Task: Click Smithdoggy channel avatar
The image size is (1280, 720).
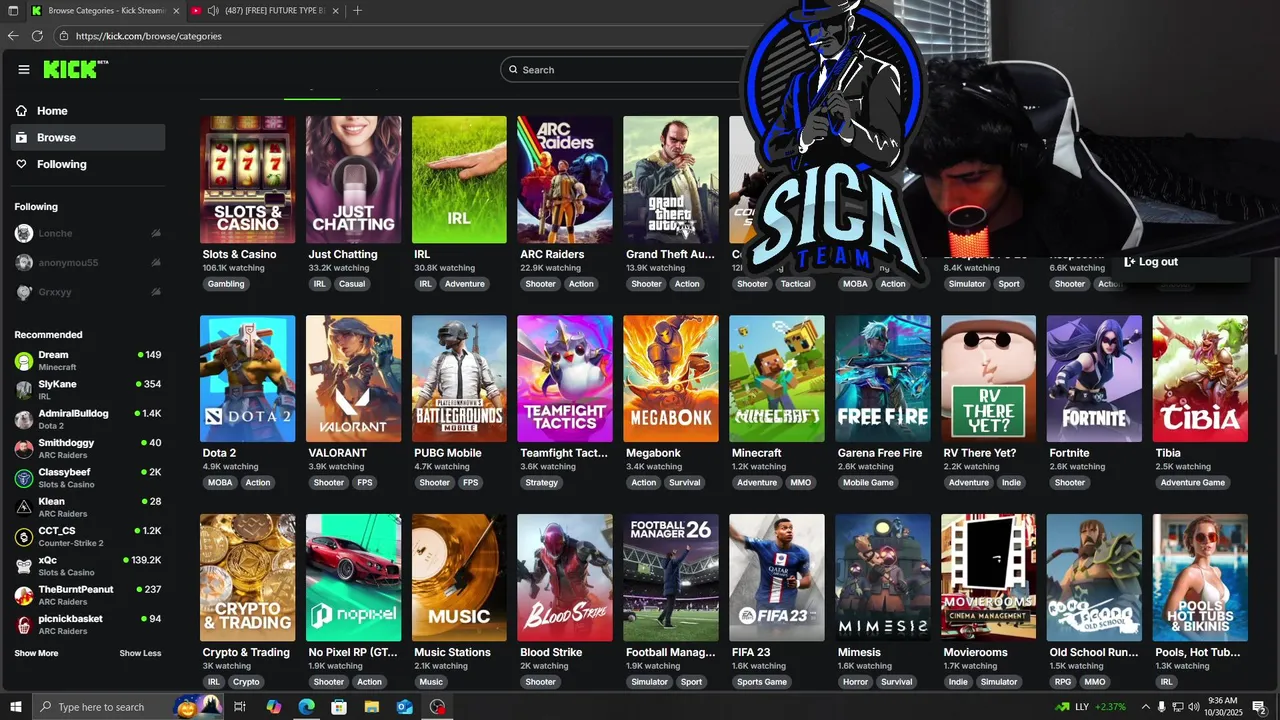Action: [x=24, y=449]
